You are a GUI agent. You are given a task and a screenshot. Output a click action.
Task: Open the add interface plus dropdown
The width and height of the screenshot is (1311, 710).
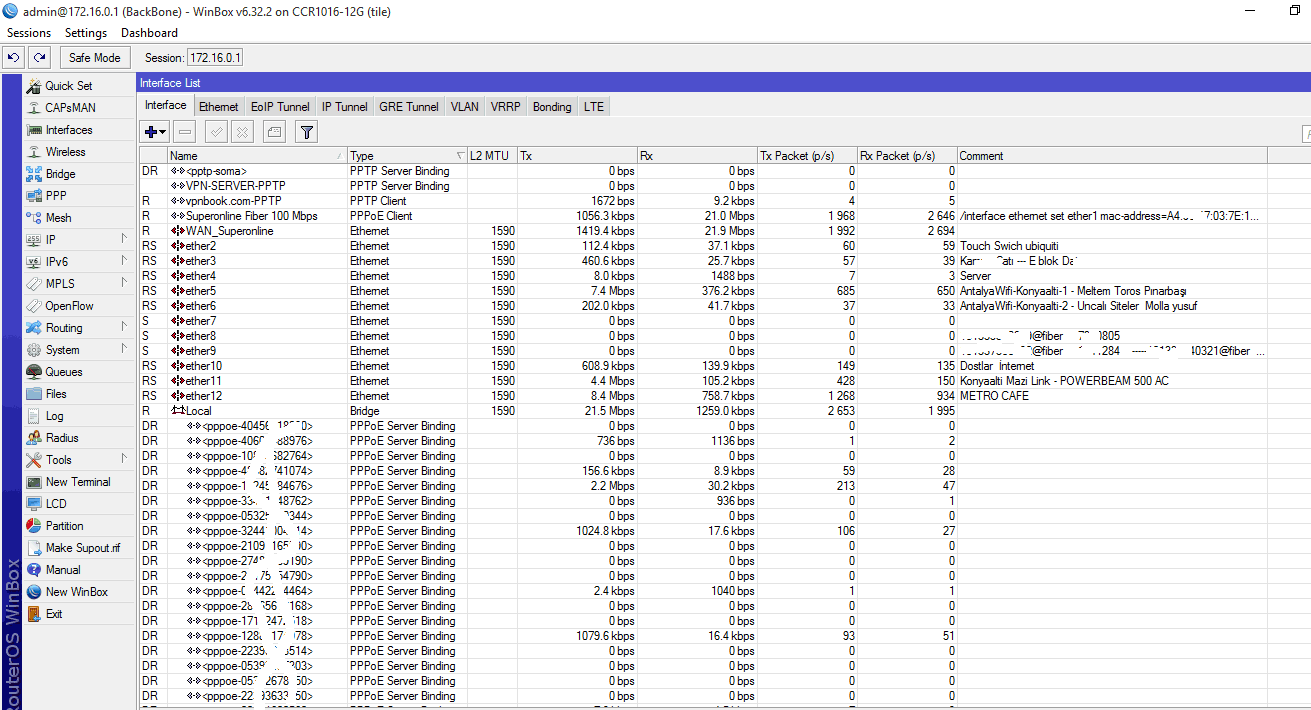155,131
